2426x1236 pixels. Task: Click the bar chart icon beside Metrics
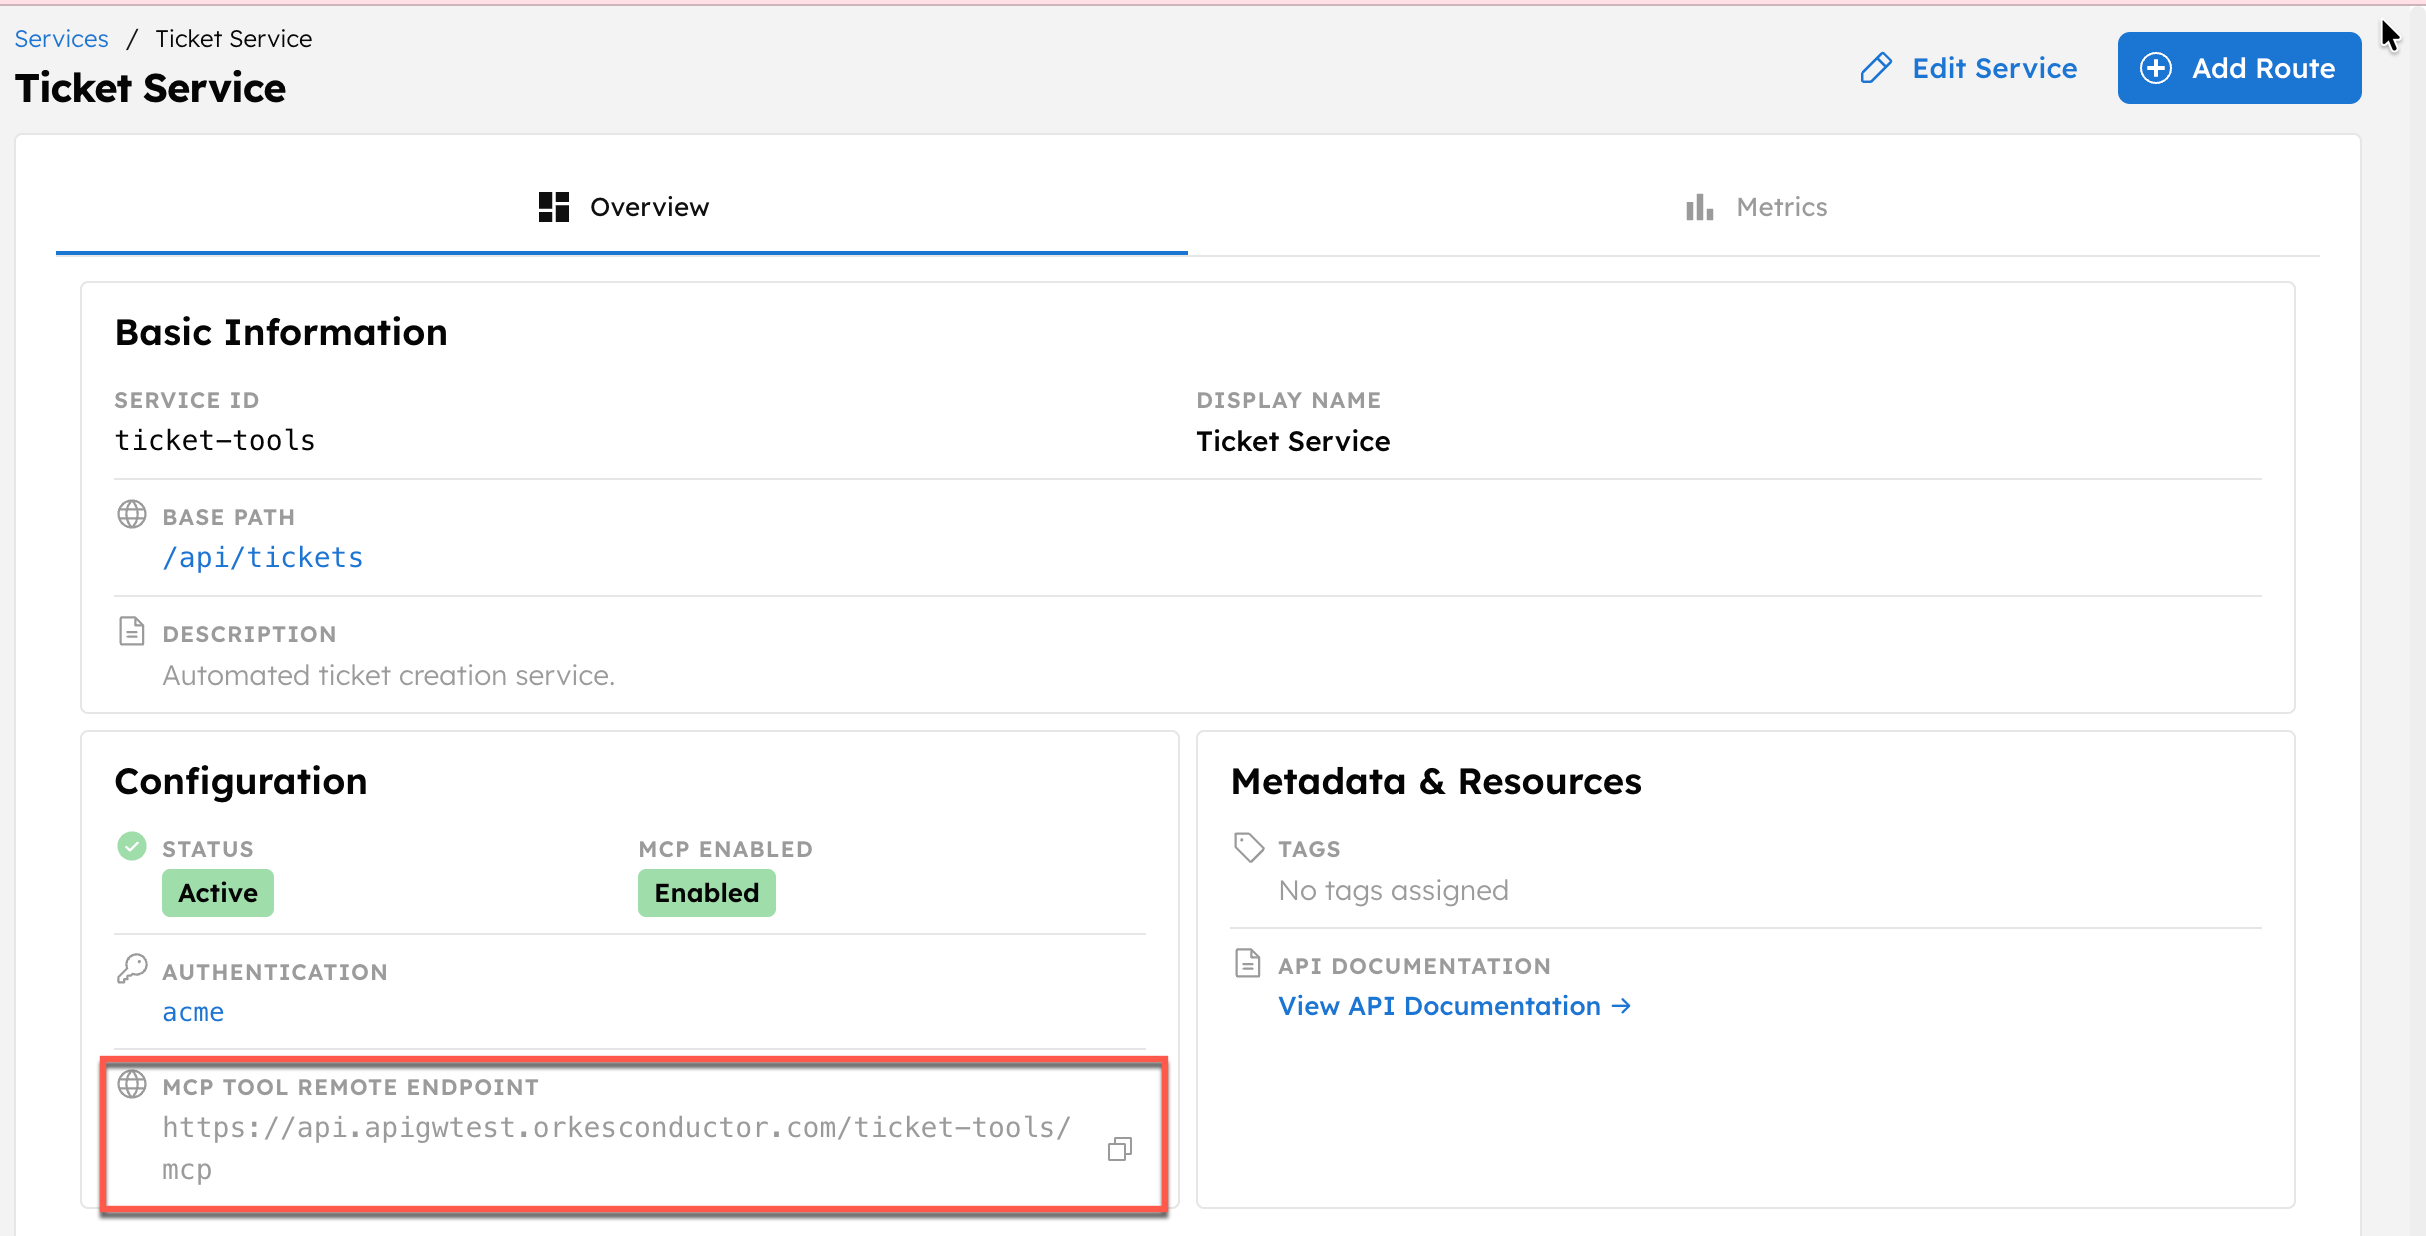(1700, 207)
